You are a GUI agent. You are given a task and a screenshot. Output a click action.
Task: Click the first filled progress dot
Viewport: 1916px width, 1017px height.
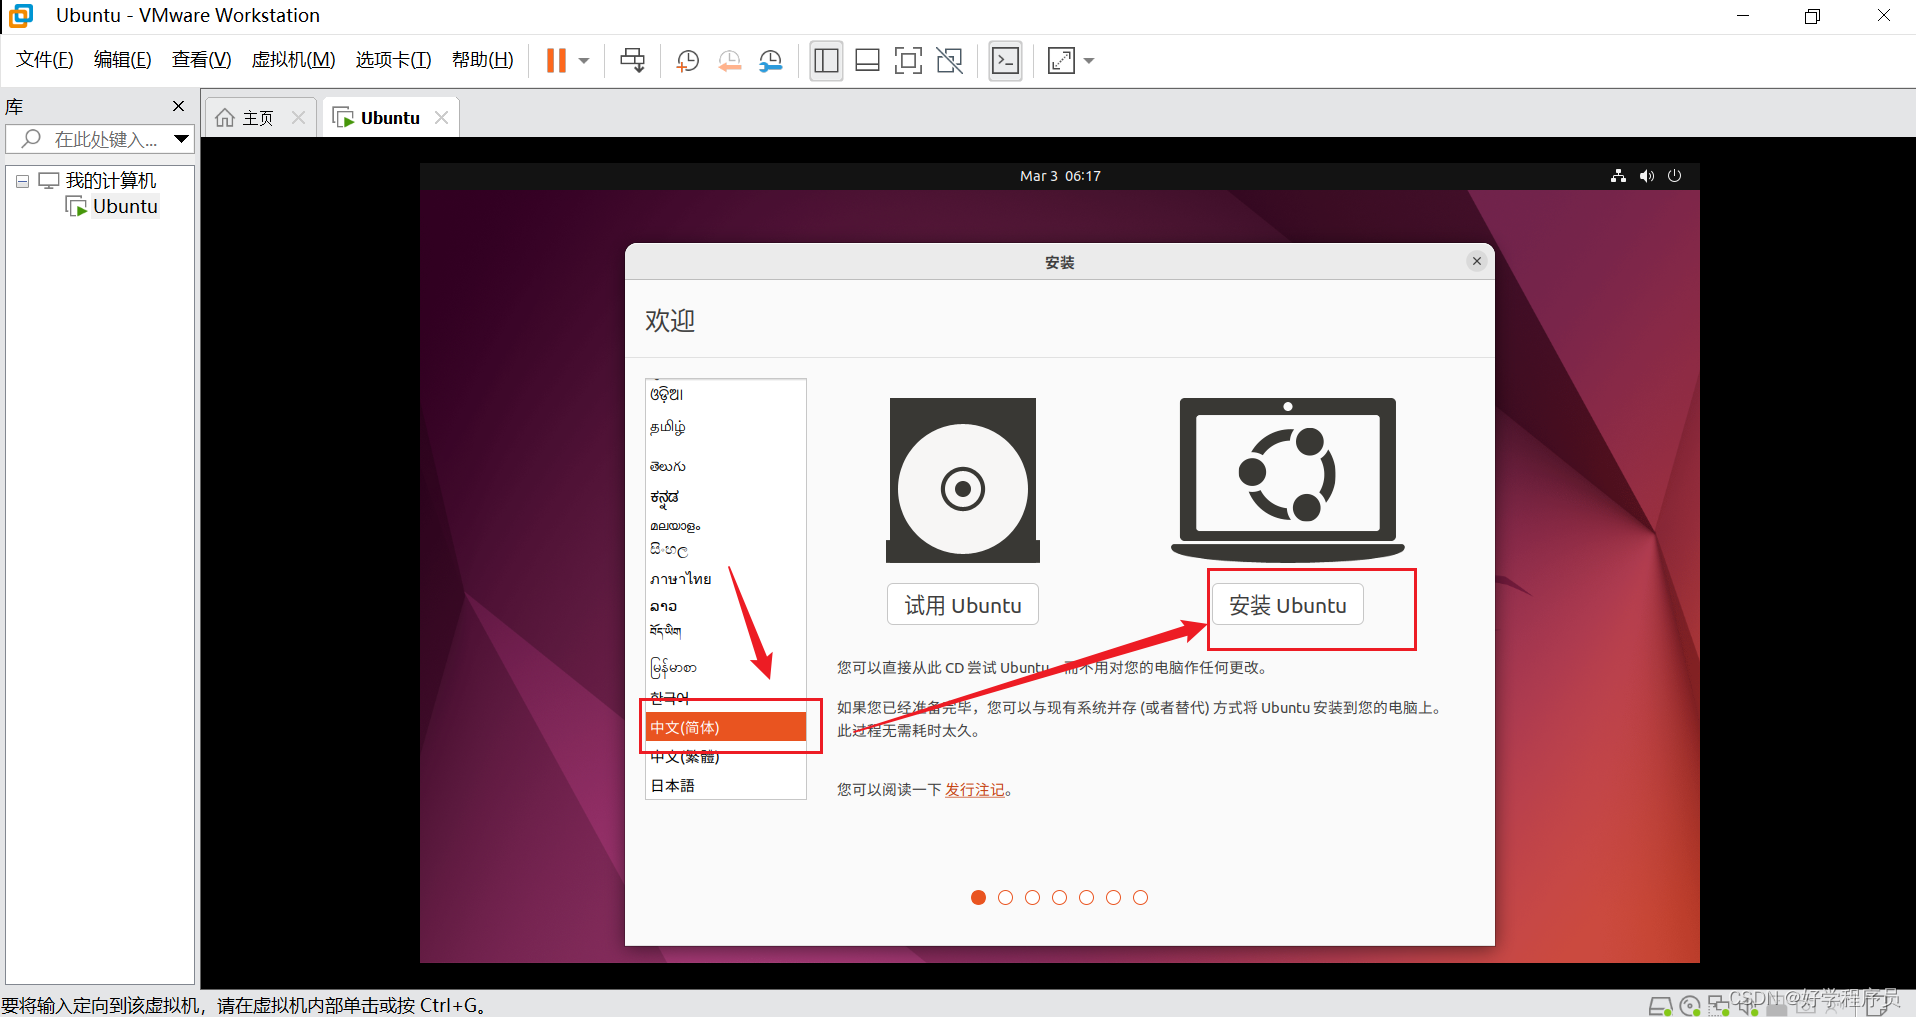coord(978,897)
